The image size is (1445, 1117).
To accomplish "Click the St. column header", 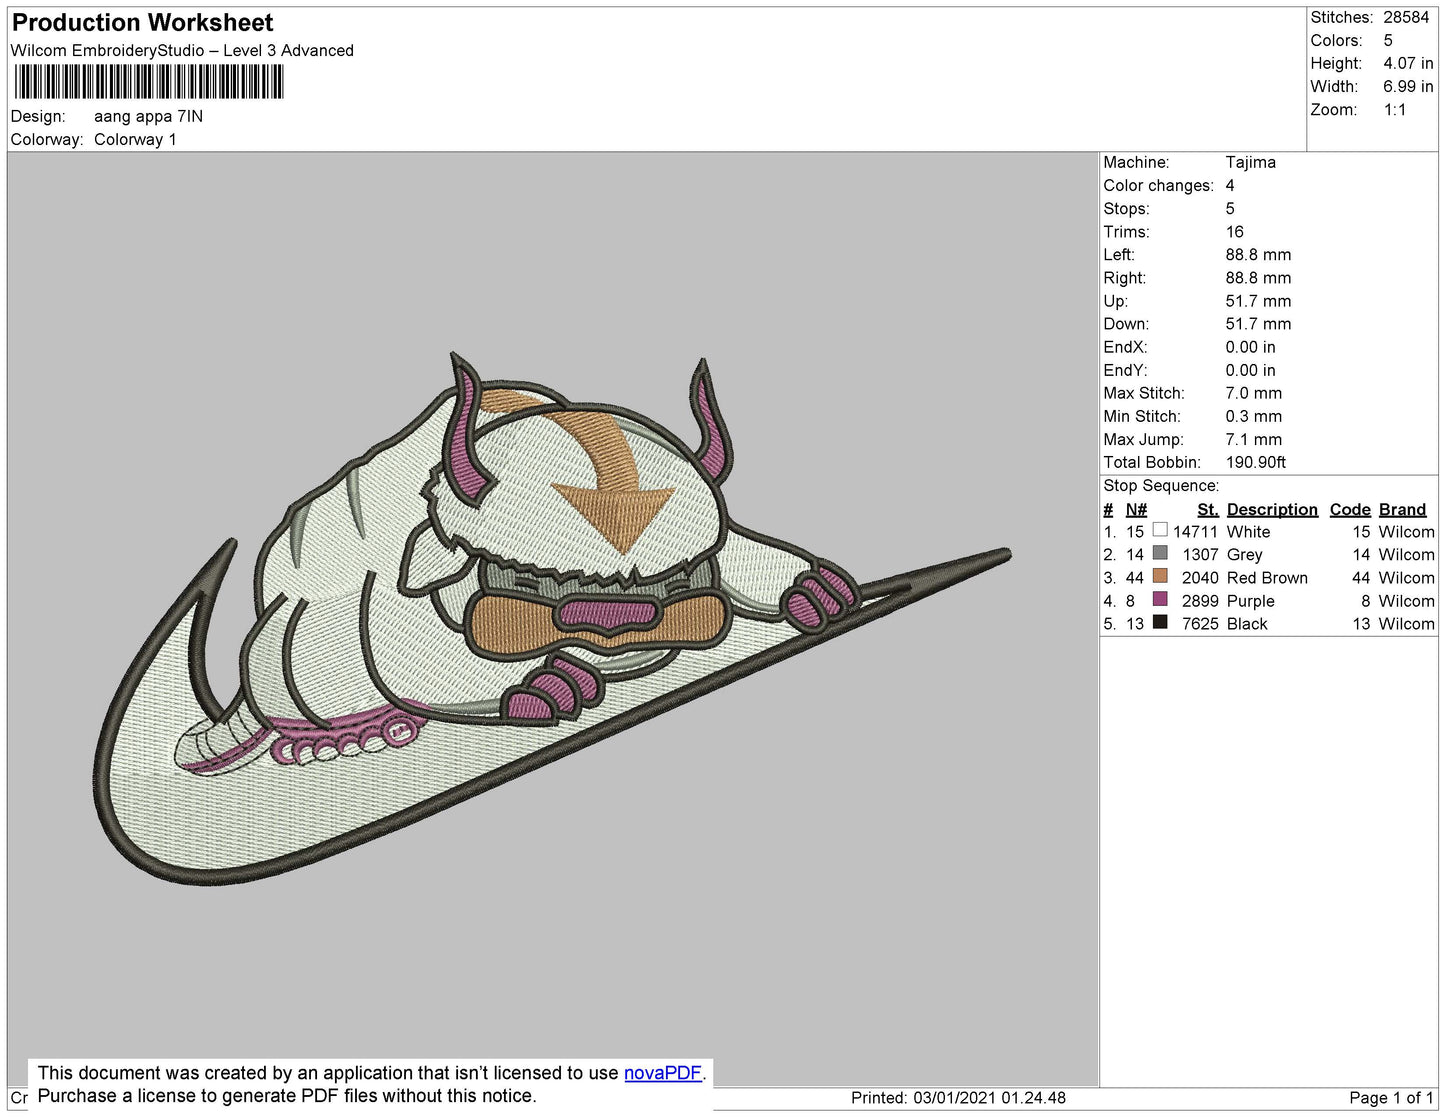I will [x=1207, y=509].
